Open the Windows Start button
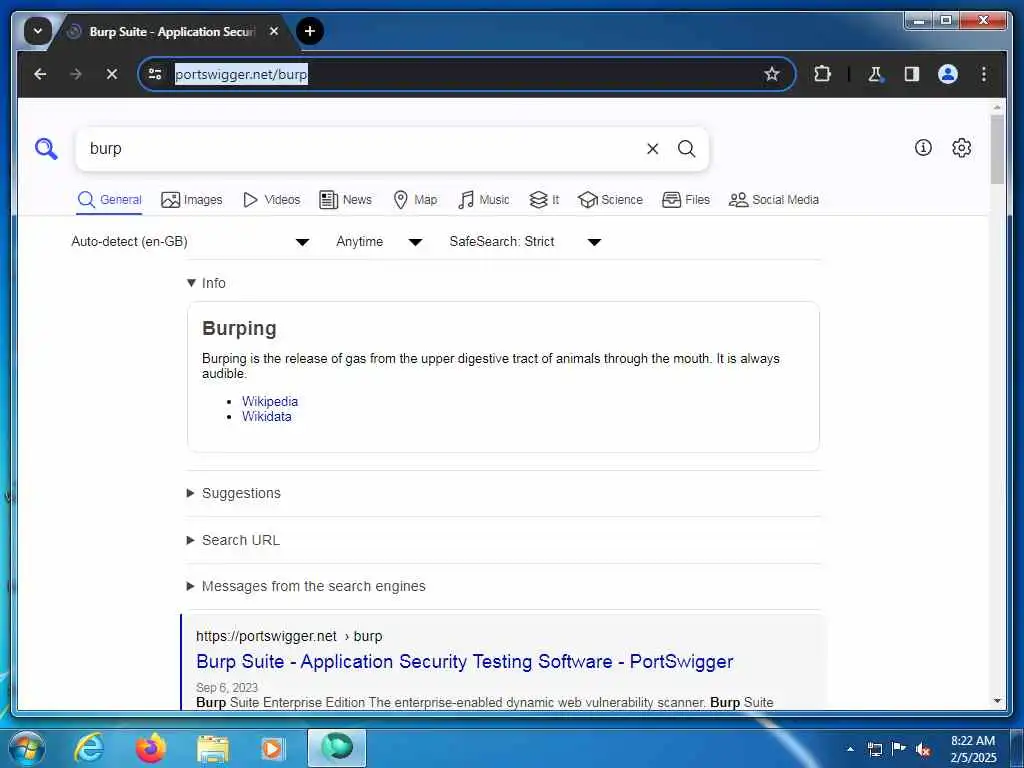The height and width of the screenshot is (768, 1024). 27,748
